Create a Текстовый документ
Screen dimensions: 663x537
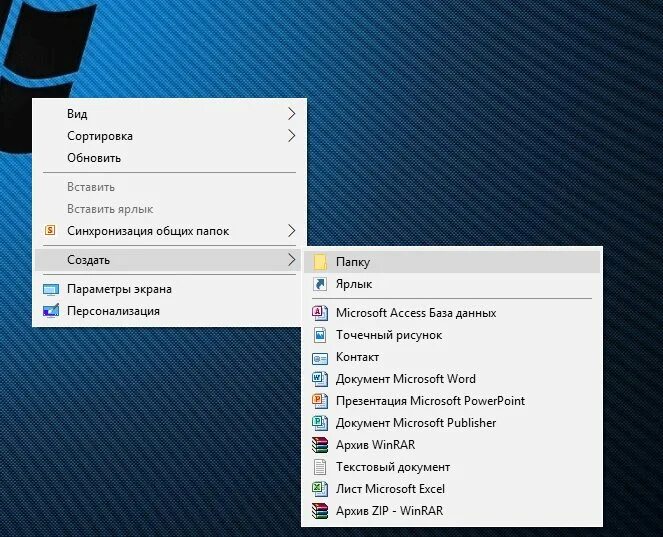pos(452,467)
